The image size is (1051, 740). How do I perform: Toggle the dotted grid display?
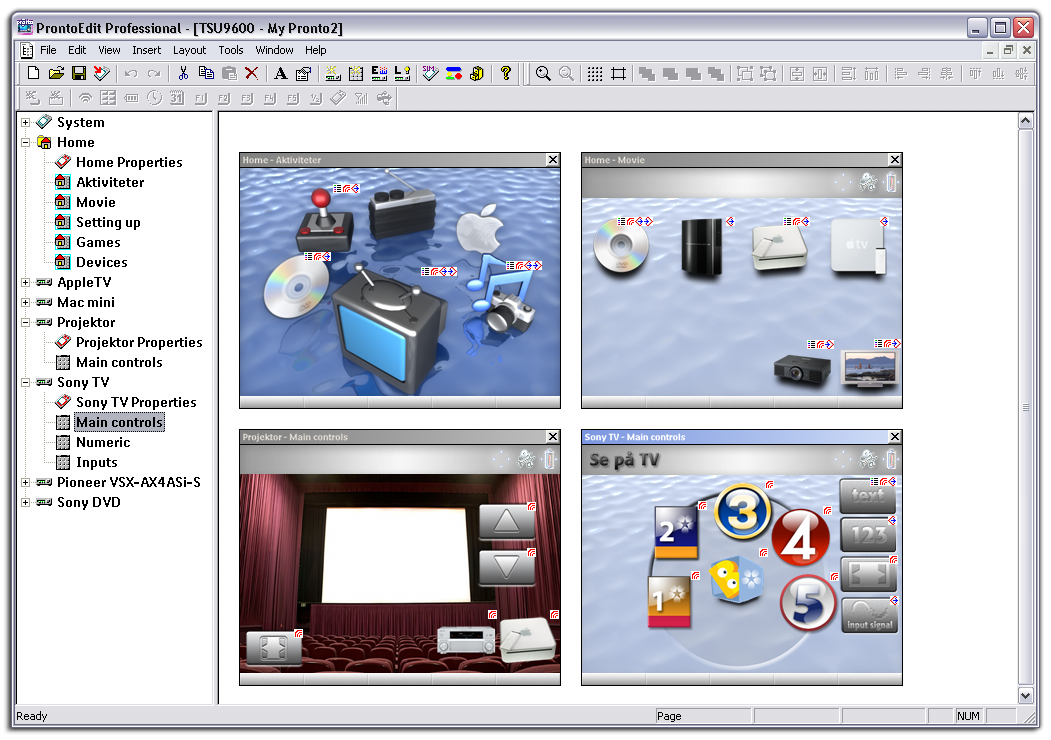pyautogui.click(x=595, y=73)
